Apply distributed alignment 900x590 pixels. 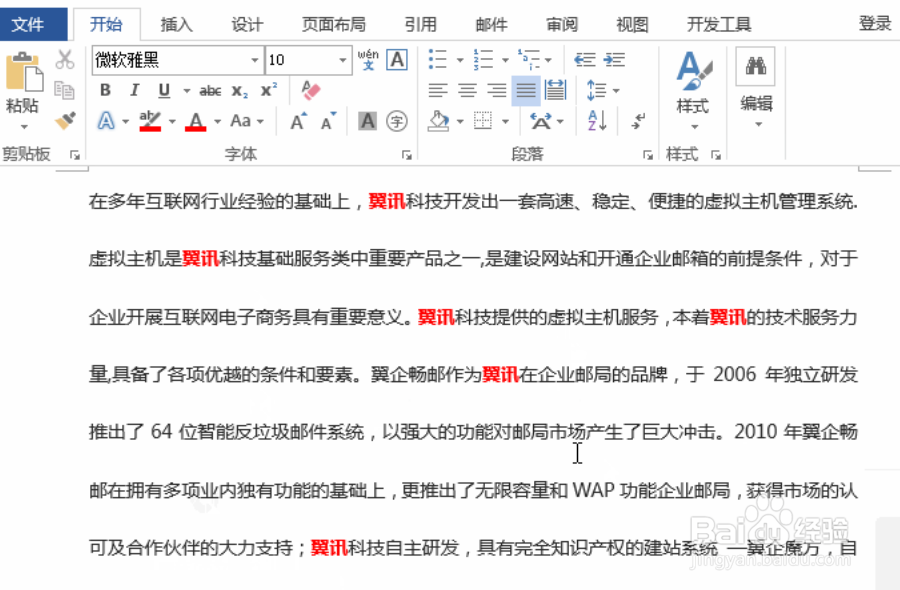555,90
